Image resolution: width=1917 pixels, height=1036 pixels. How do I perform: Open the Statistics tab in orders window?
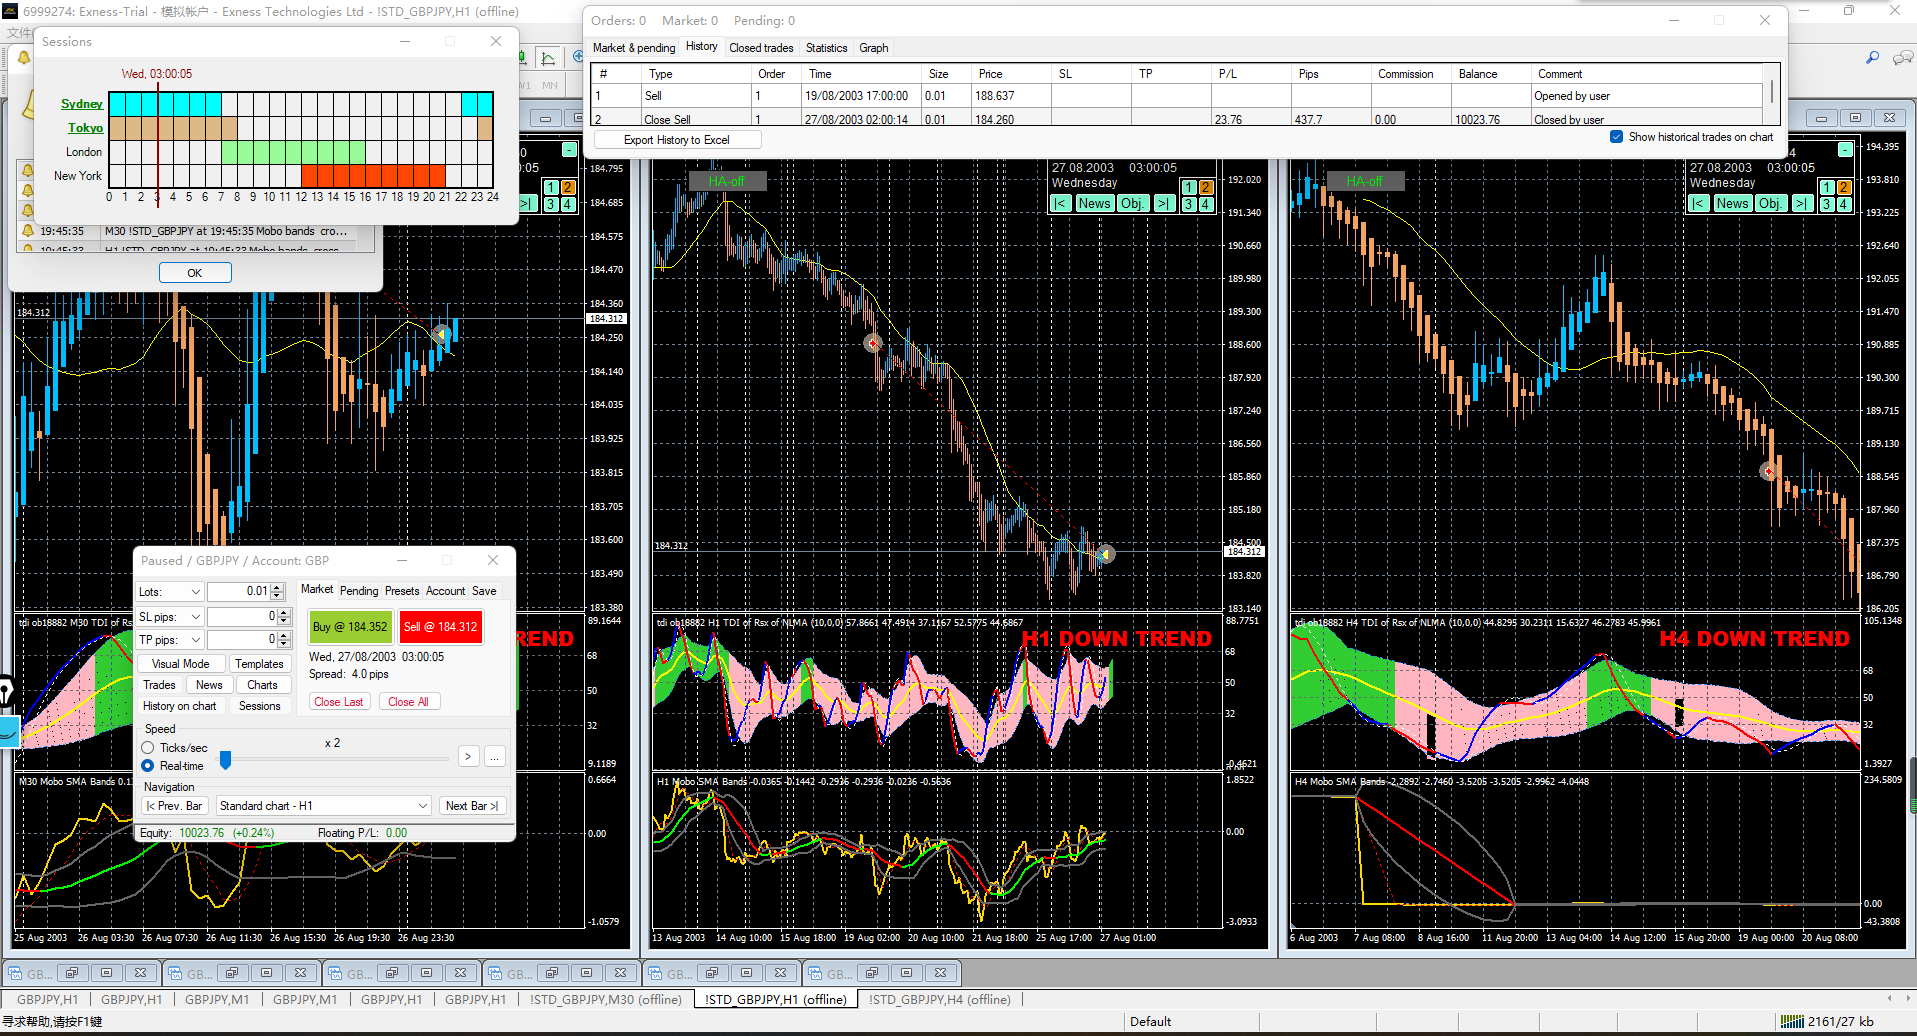click(826, 48)
